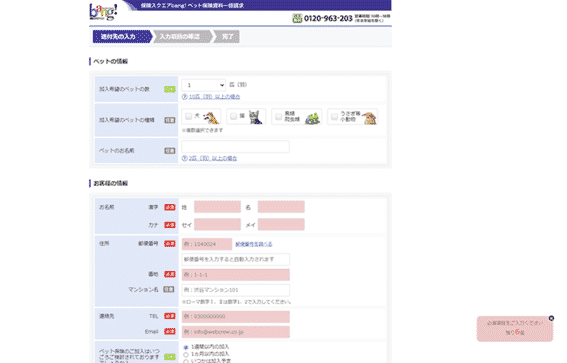This screenshot has height=363, width=567.
Task: Click the bang! logo
Action: click(103, 12)
